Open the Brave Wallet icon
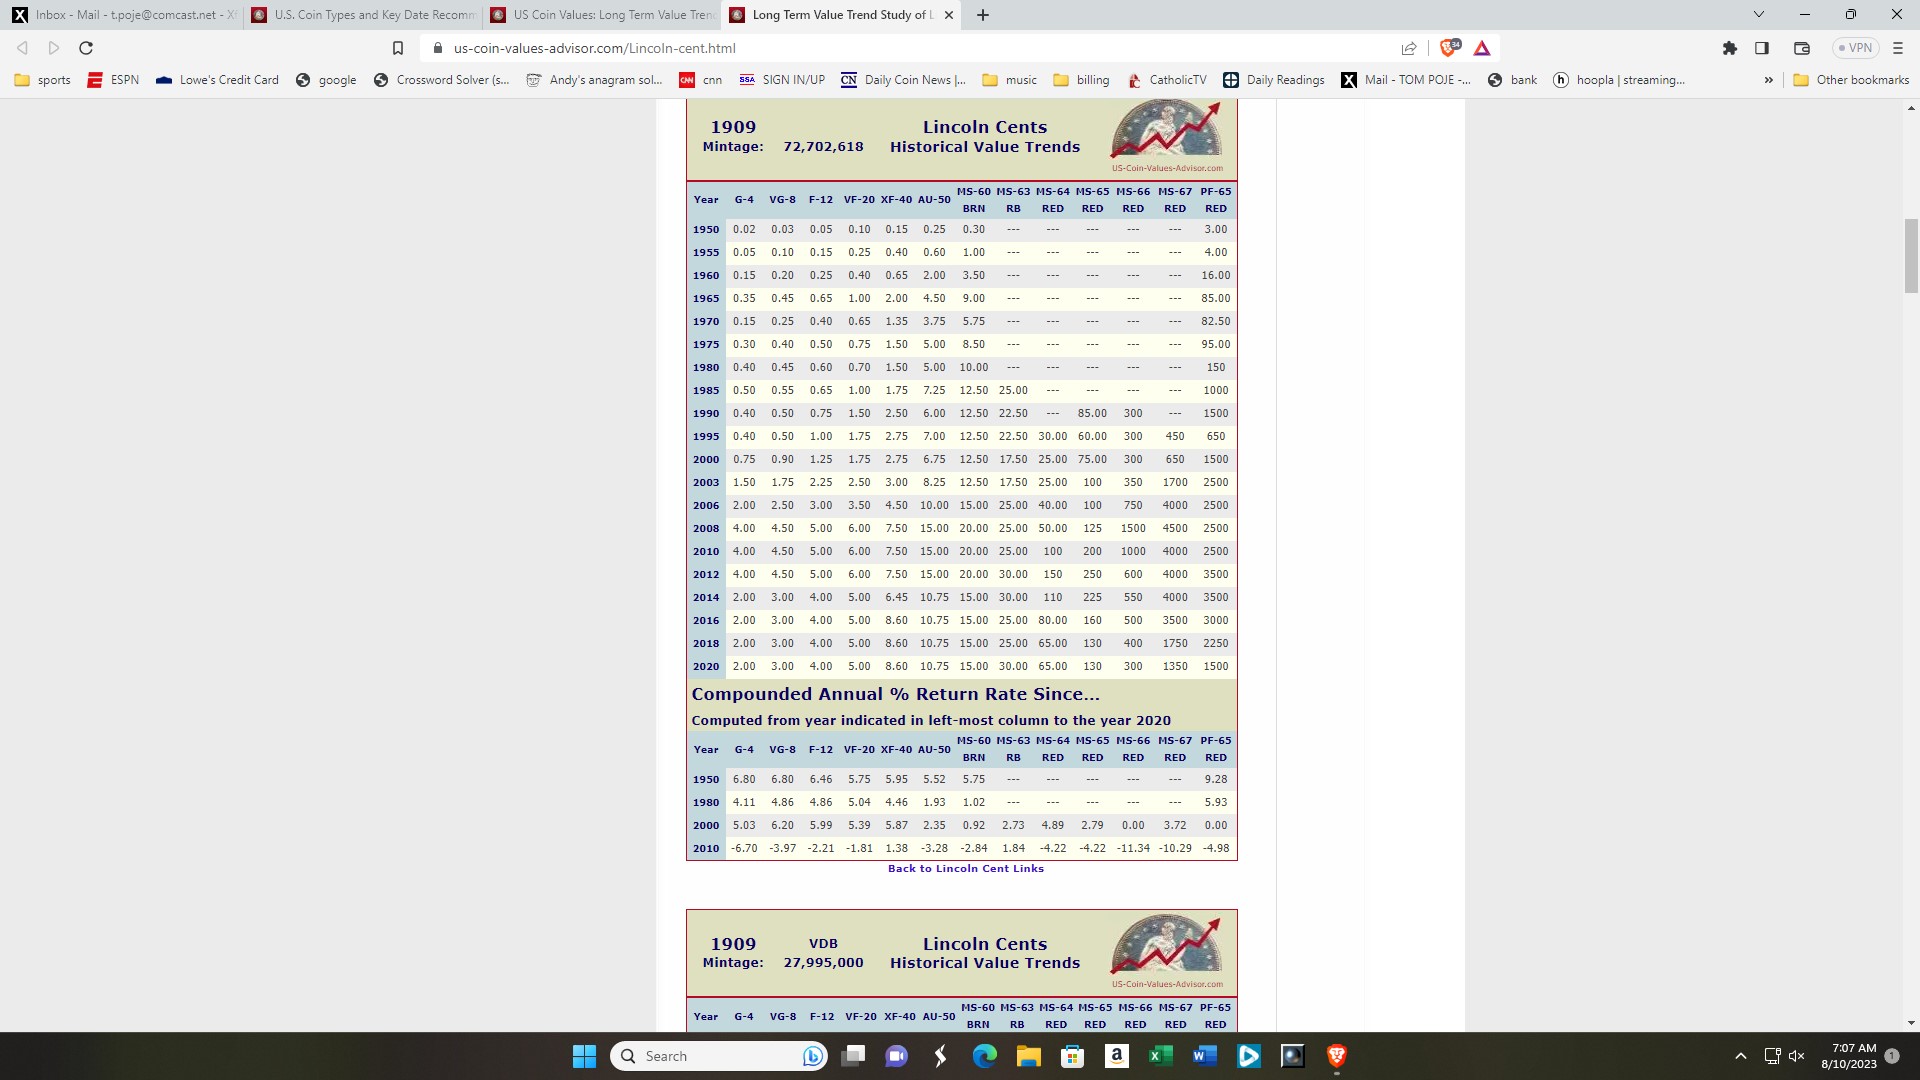Image resolution: width=1920 pixels, height=1080 pixels. [1802, 48]
